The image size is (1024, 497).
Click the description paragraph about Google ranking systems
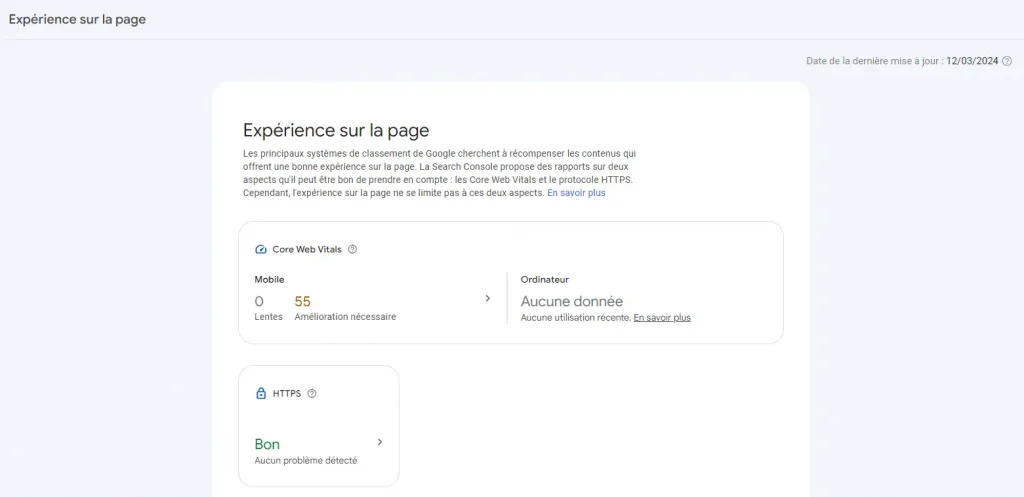(440, 174)
